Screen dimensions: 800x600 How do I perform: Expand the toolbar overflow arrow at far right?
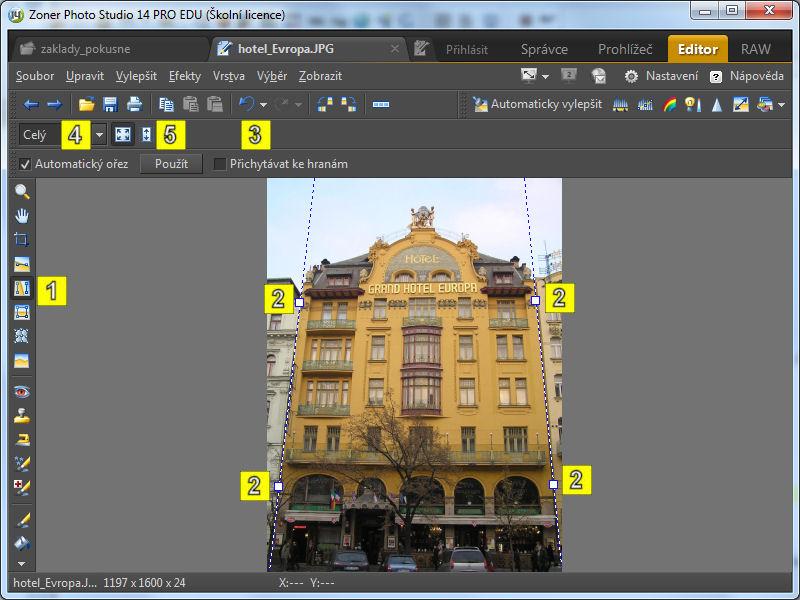782,105
